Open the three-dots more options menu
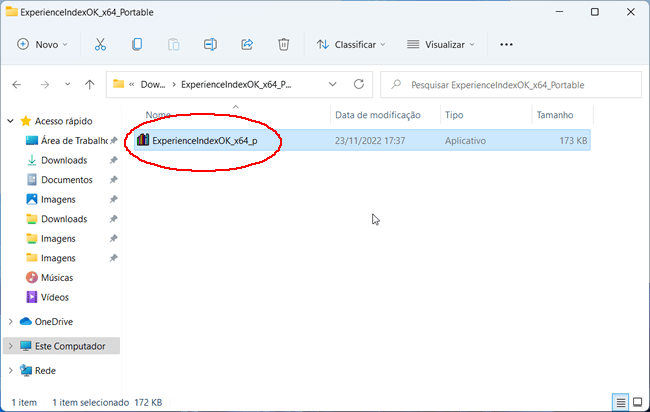Viewport: 650px width, 412px height. (506, 45)
